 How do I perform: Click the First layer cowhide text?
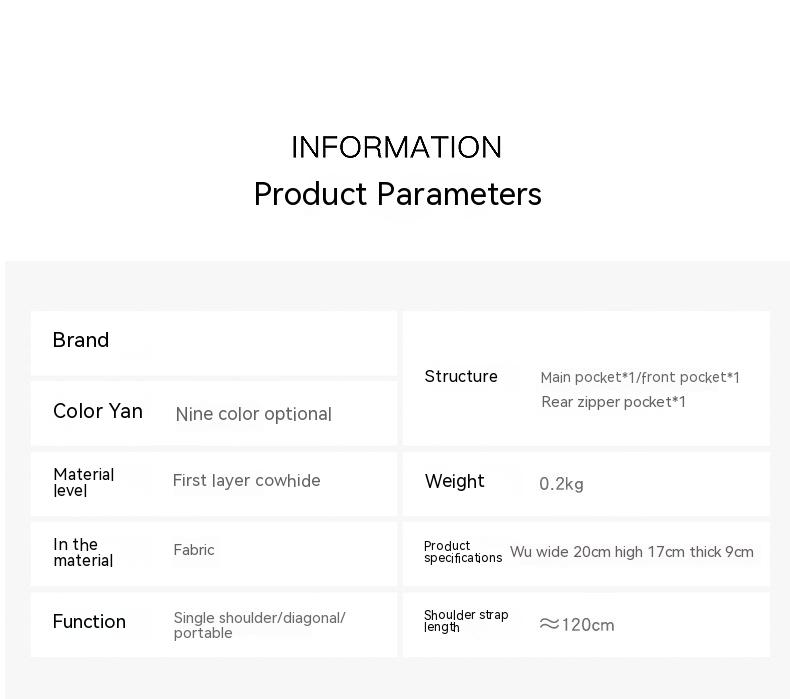(x=246, y=481)
